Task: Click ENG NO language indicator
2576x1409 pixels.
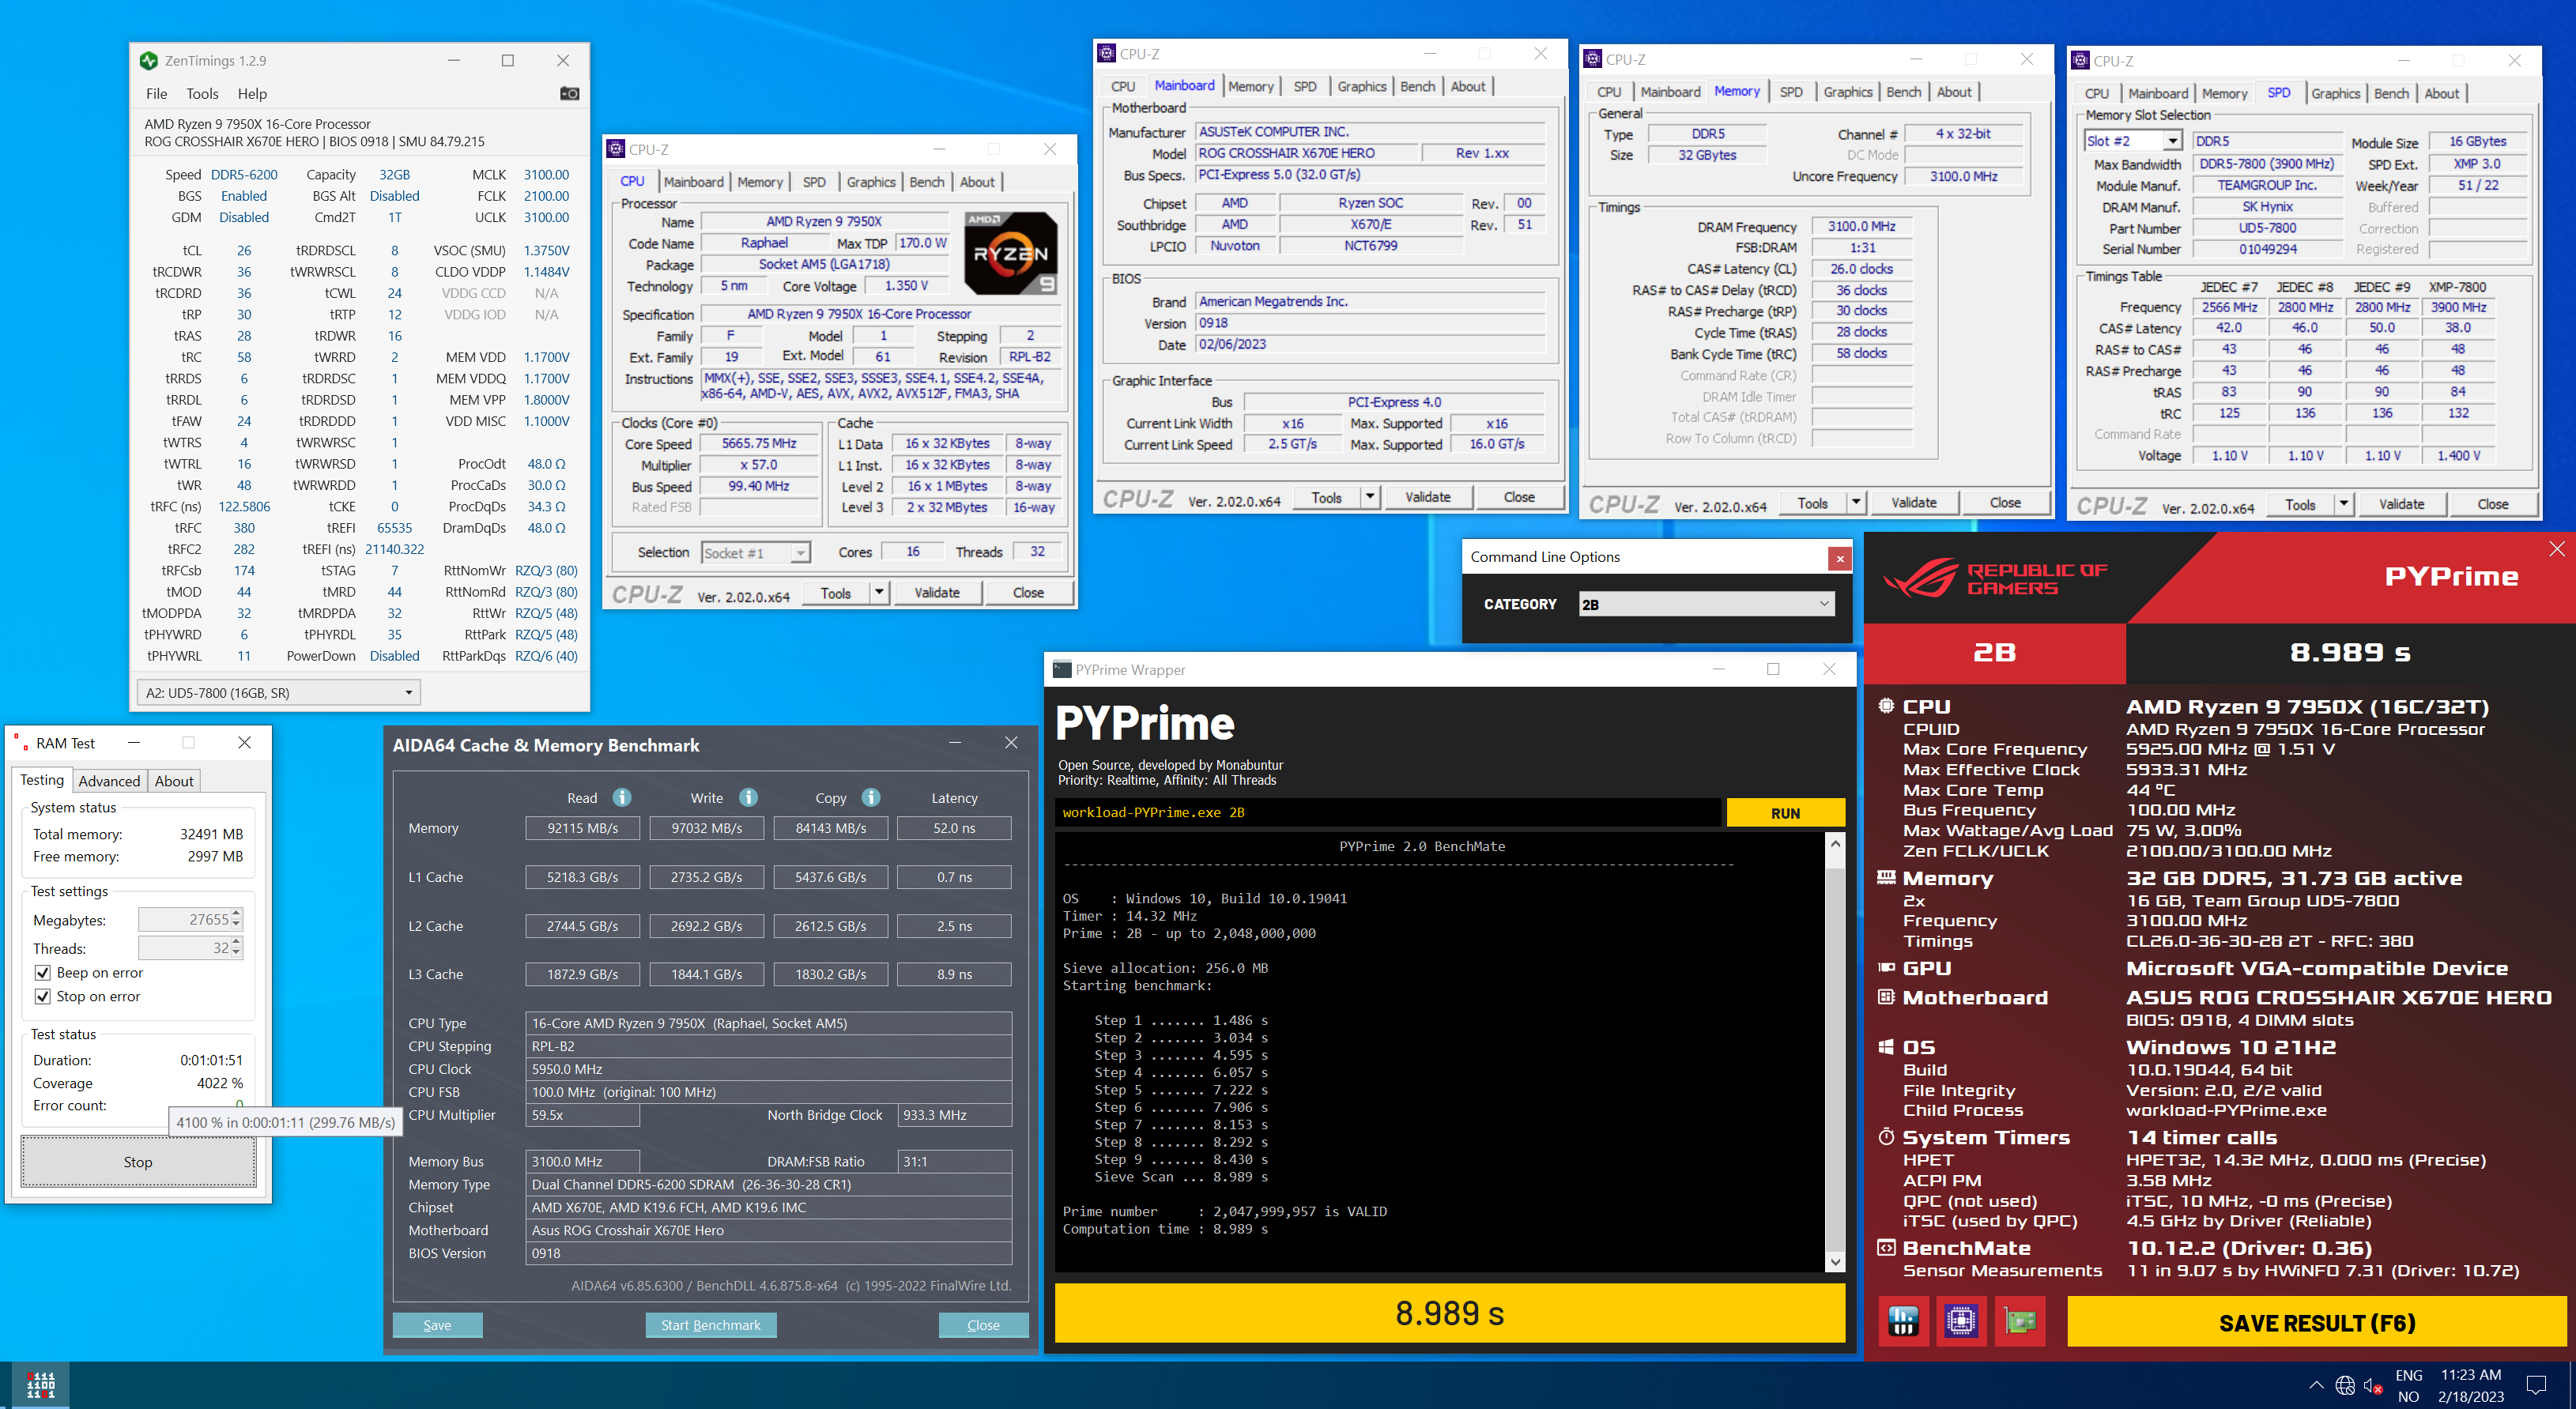Action: click(x=2408, y=1385)
